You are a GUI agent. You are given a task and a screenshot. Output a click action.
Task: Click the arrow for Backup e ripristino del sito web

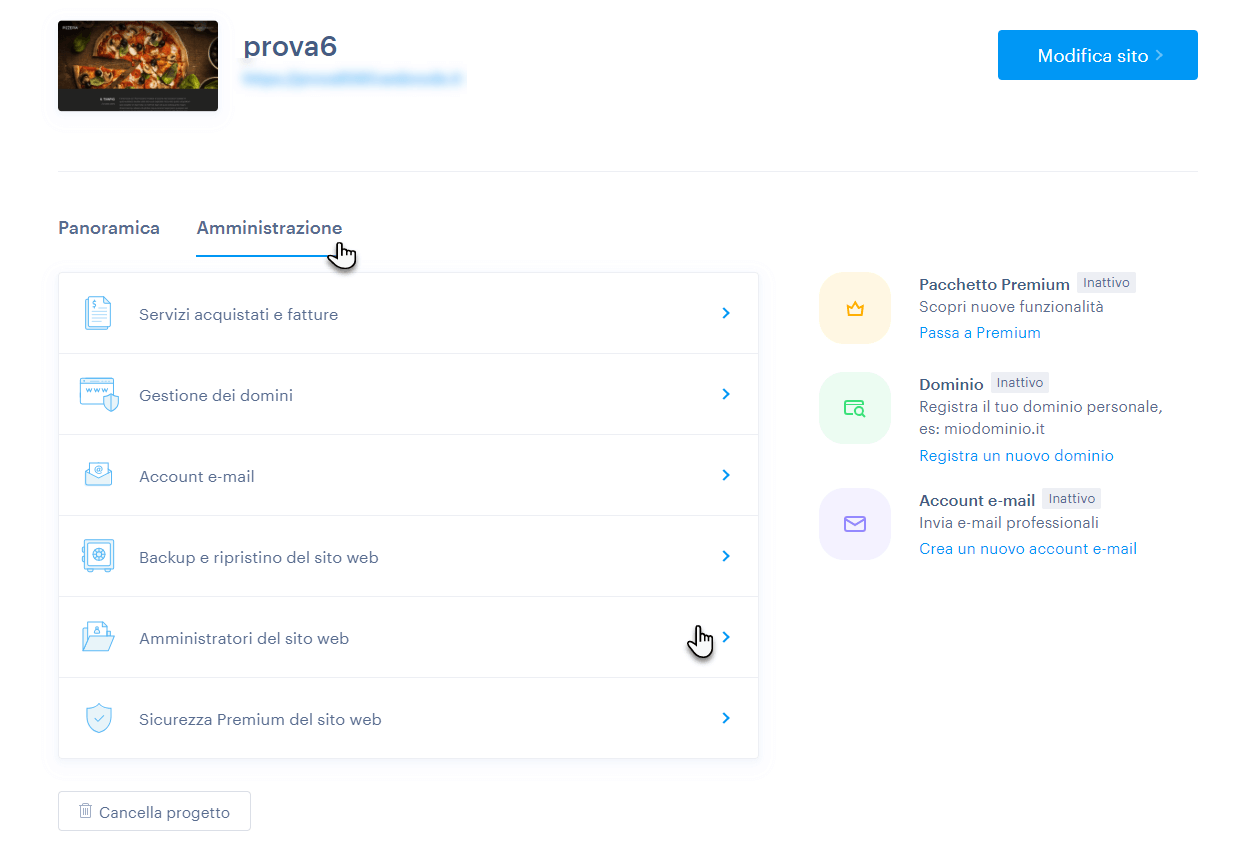[727, 556]
